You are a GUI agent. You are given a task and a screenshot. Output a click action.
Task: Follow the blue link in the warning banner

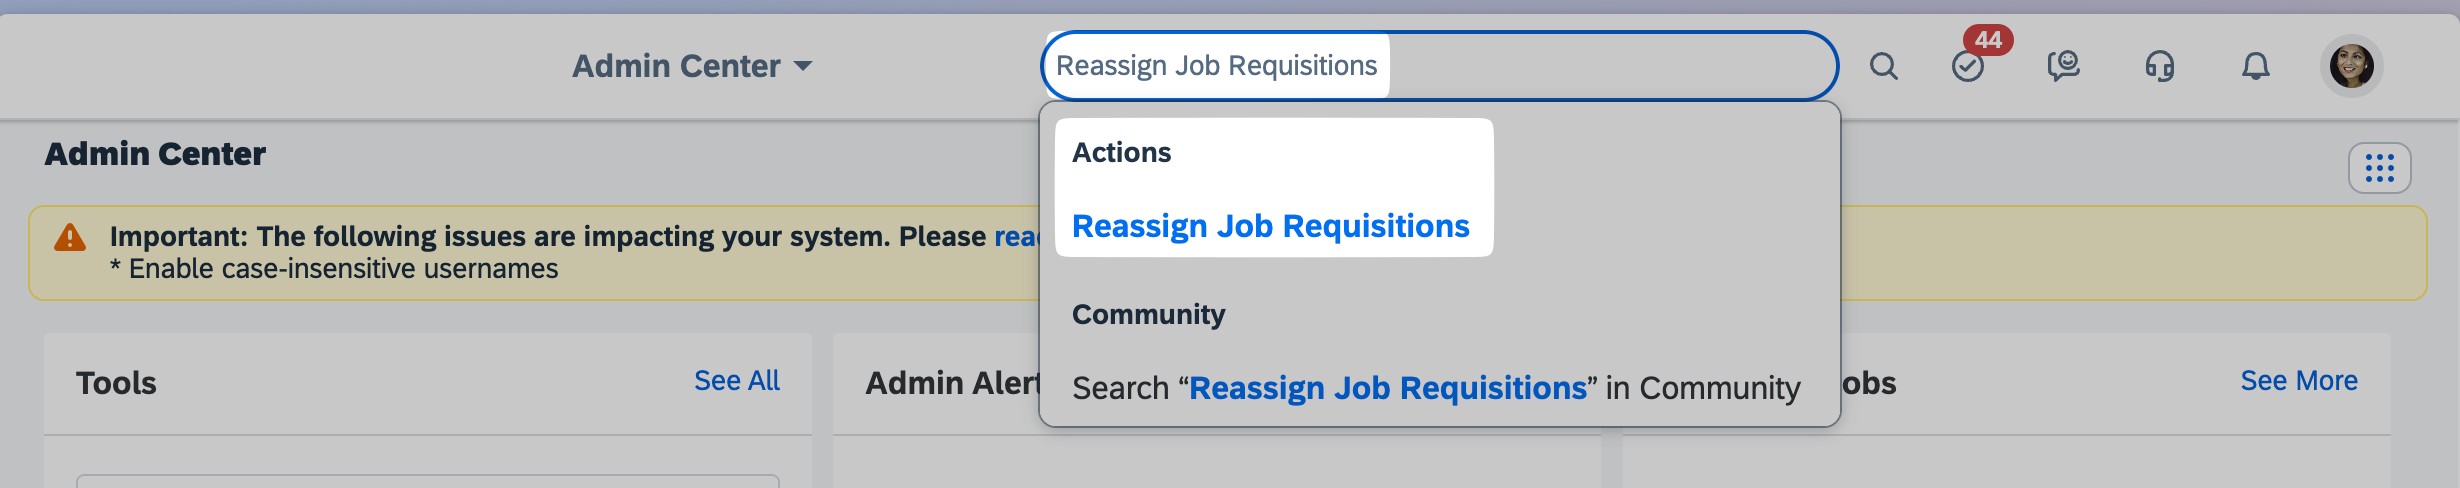pyautogui.click(x=1016, y=237)
